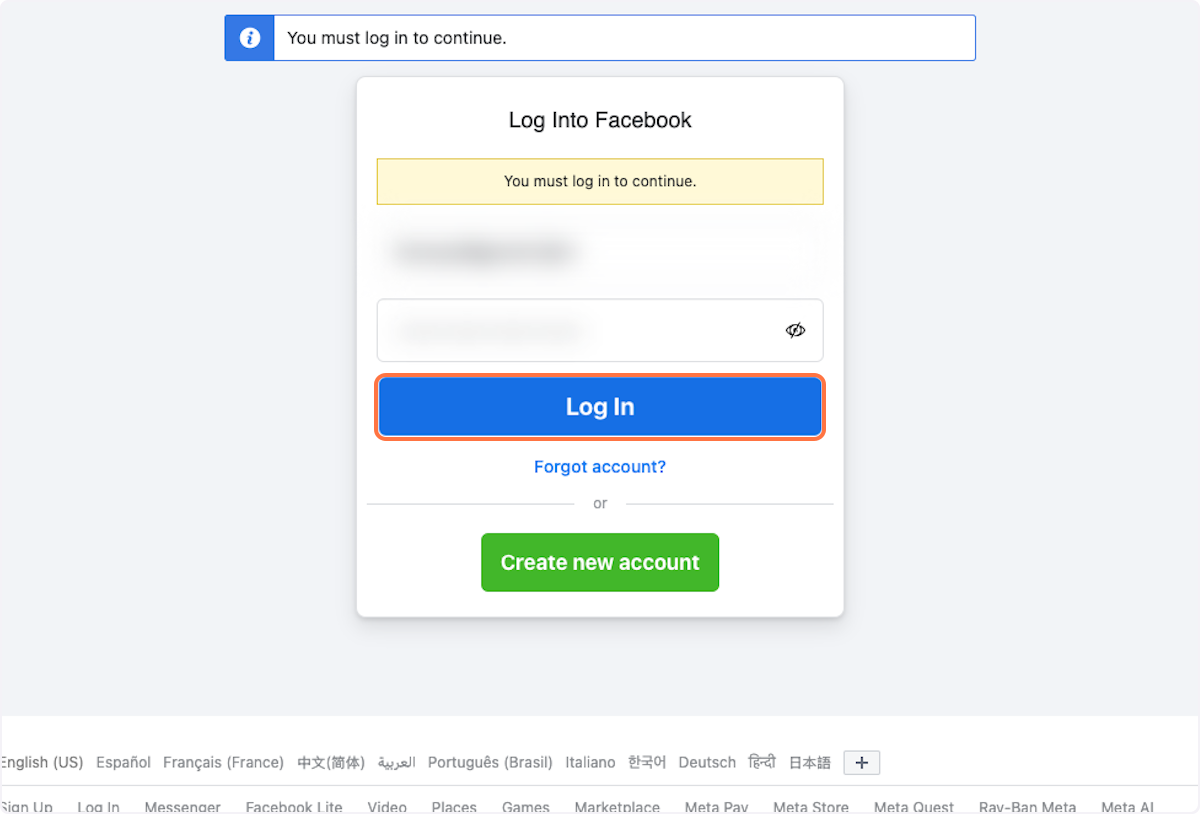Open Marketplace footer link

[x=617, y=807]
